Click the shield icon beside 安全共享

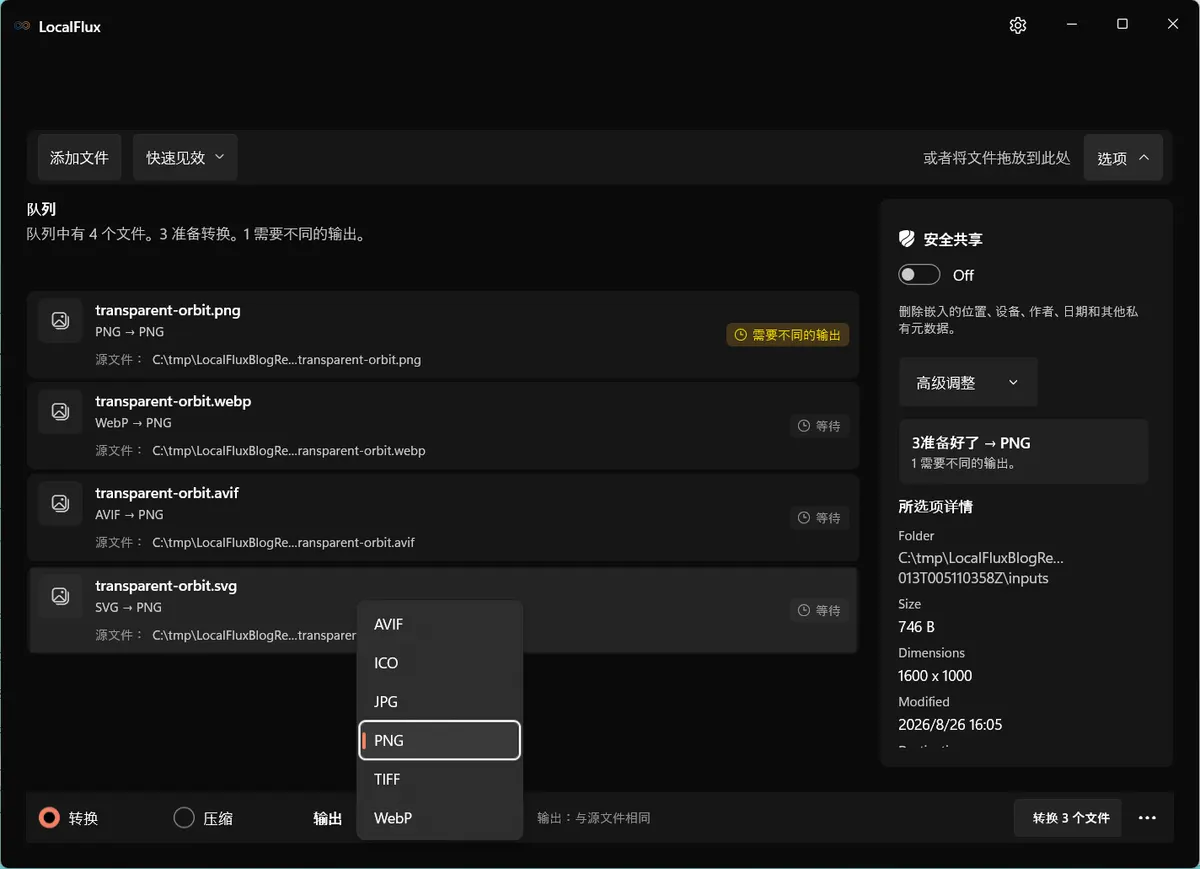point(907,239)
